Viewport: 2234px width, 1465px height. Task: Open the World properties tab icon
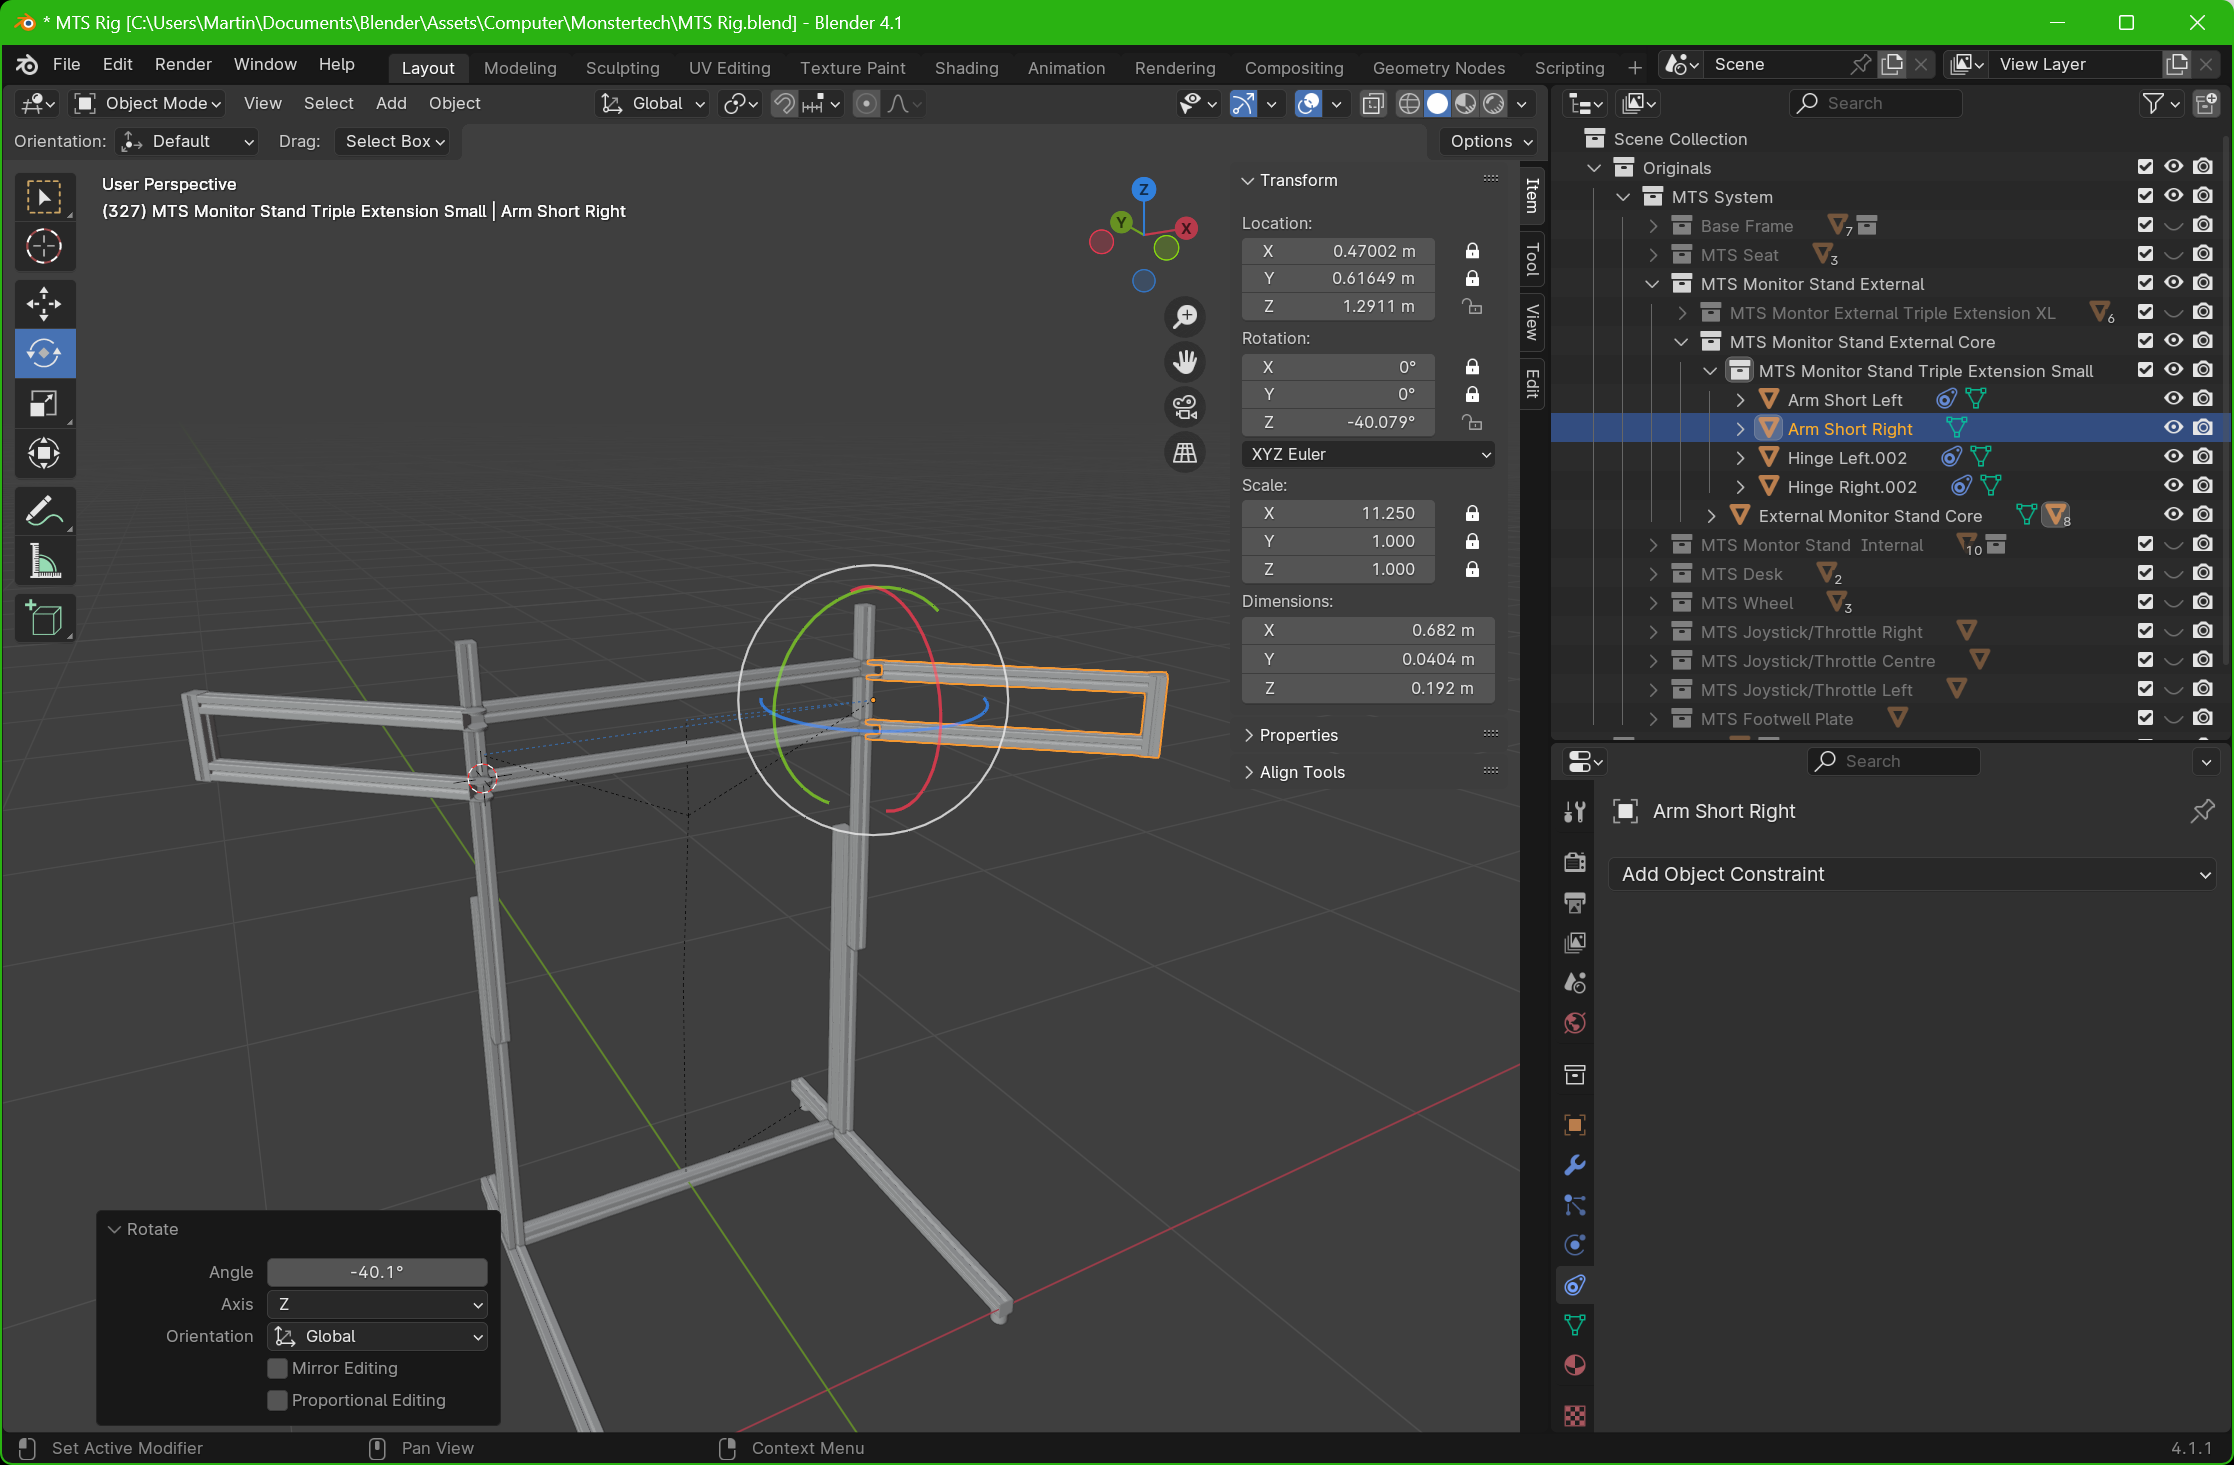coord(1575,1023)
